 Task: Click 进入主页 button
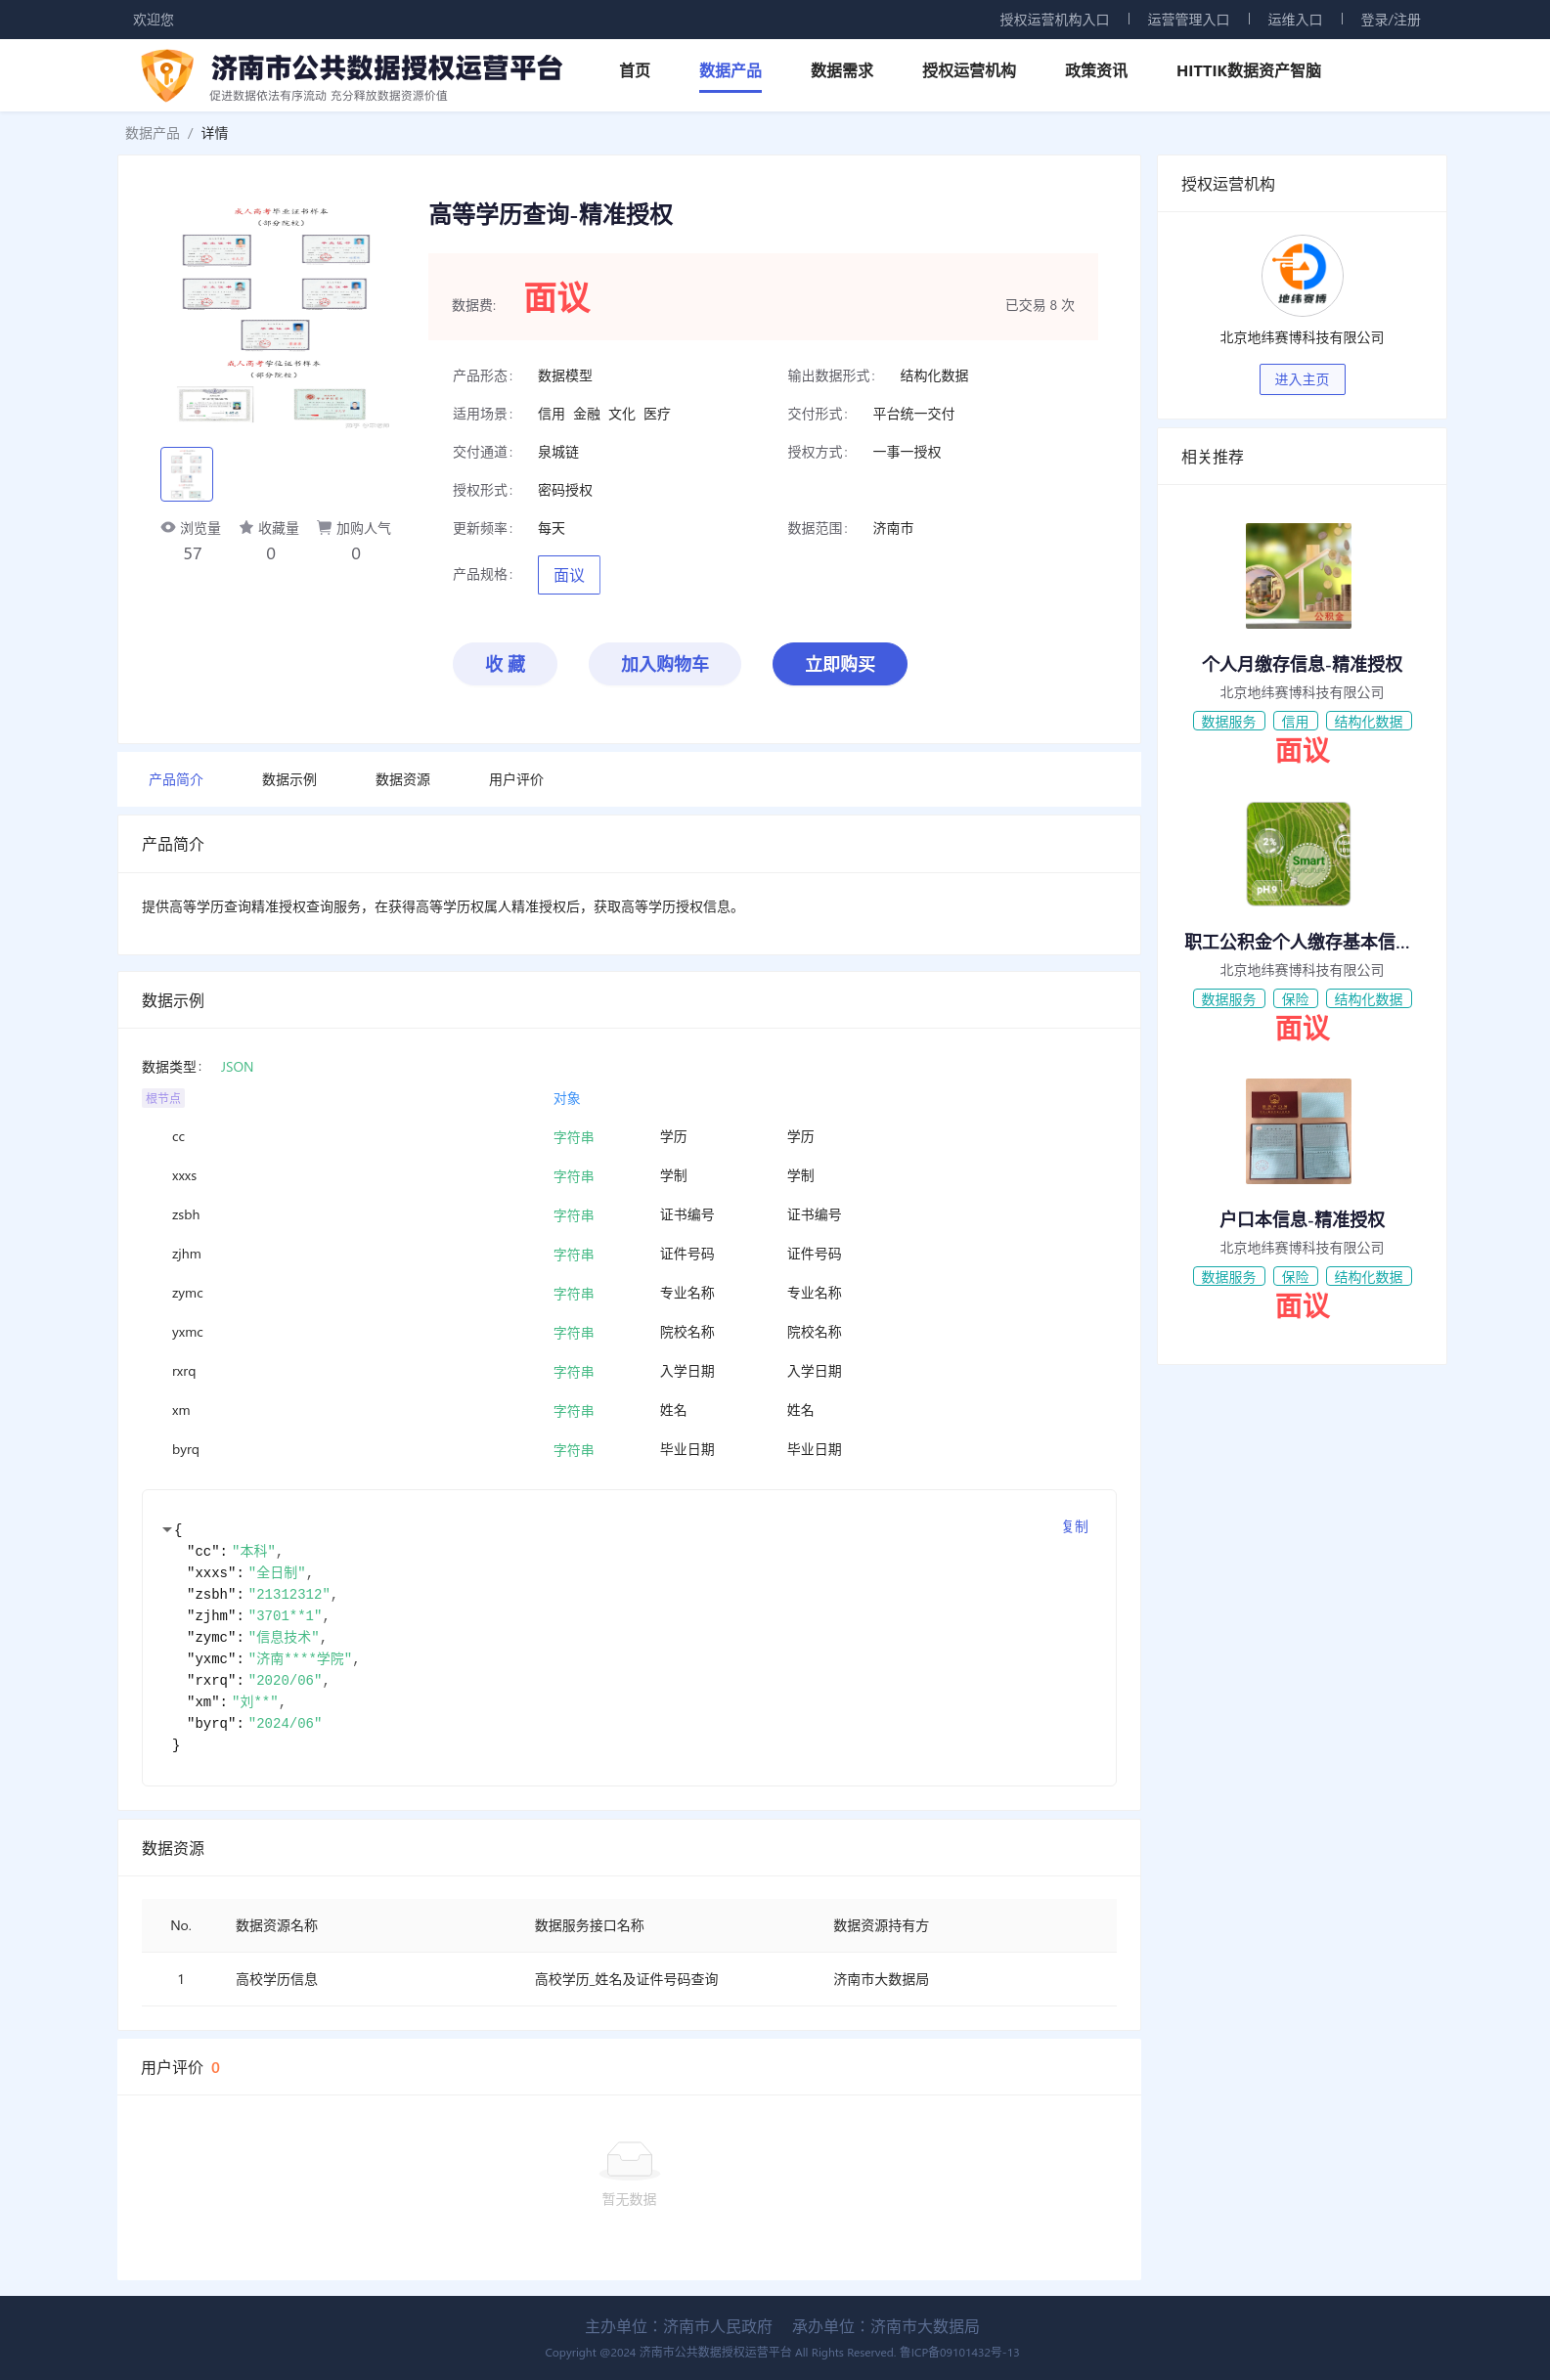(x=1301, y=379)
